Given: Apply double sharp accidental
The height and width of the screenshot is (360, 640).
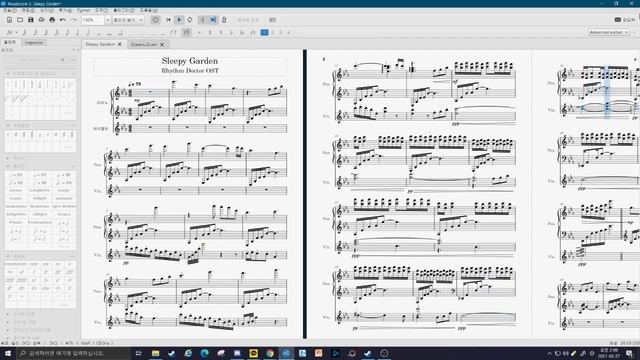Looking at the screenshot, I should 200,32.
